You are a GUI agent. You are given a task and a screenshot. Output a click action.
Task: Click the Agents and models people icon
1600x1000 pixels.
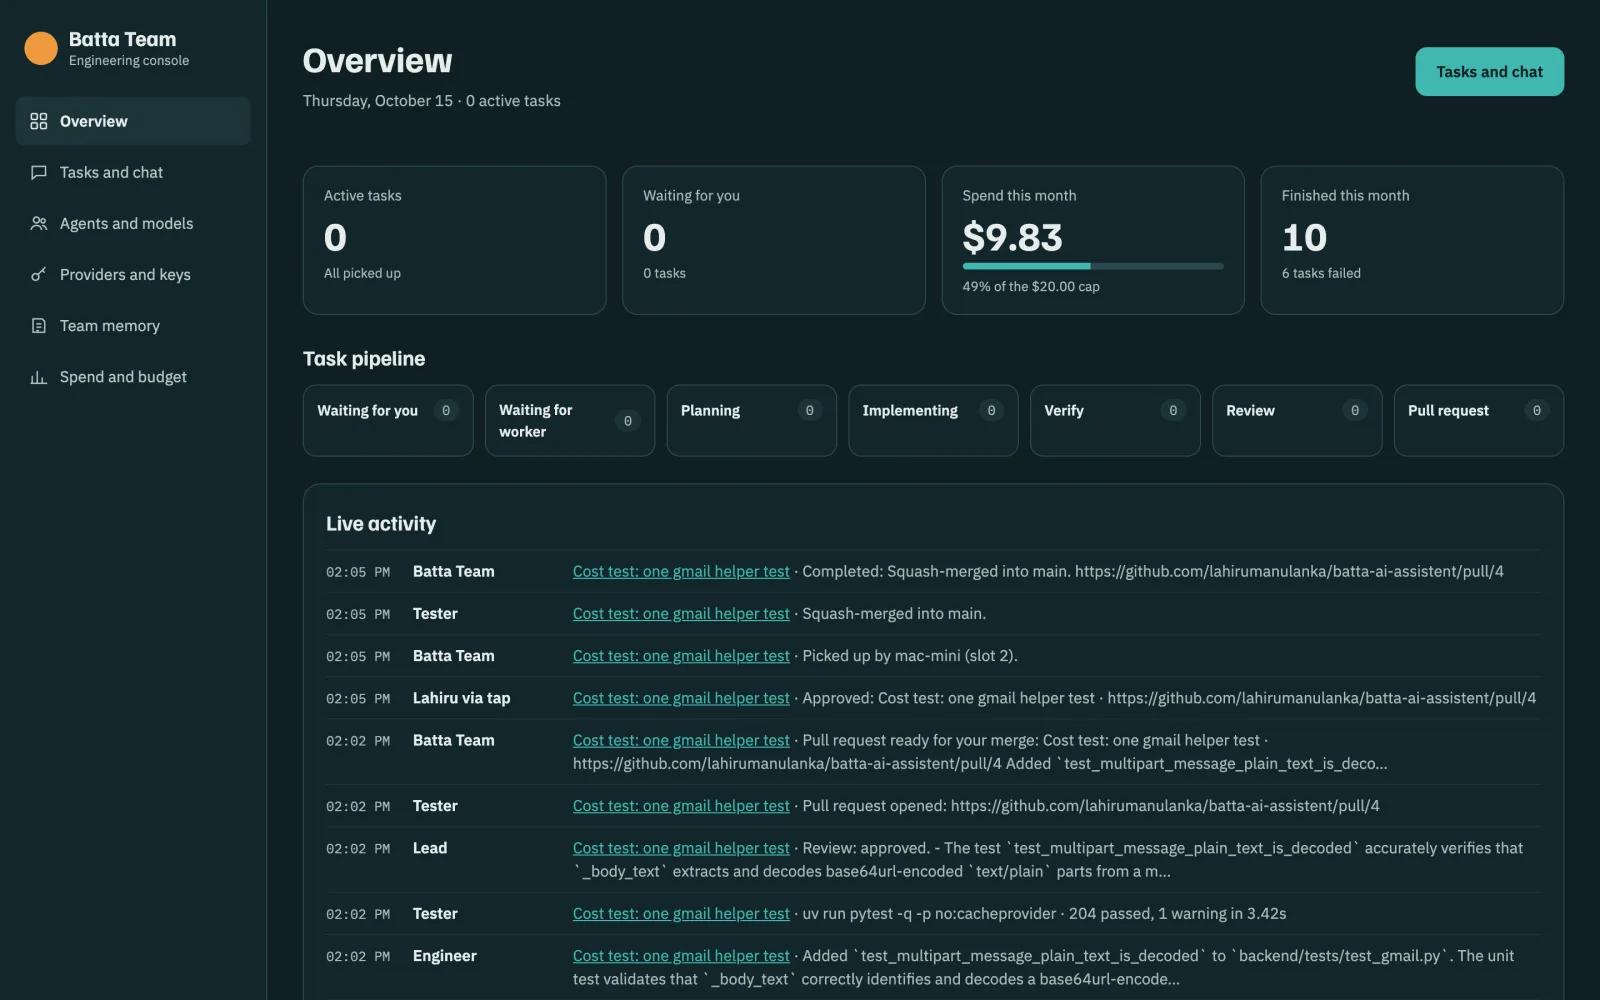click(39, 223)
